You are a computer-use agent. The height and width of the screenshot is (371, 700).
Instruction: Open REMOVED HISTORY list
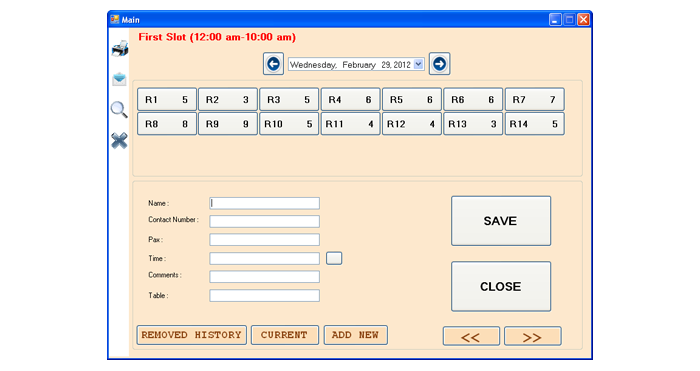[192, 335]
